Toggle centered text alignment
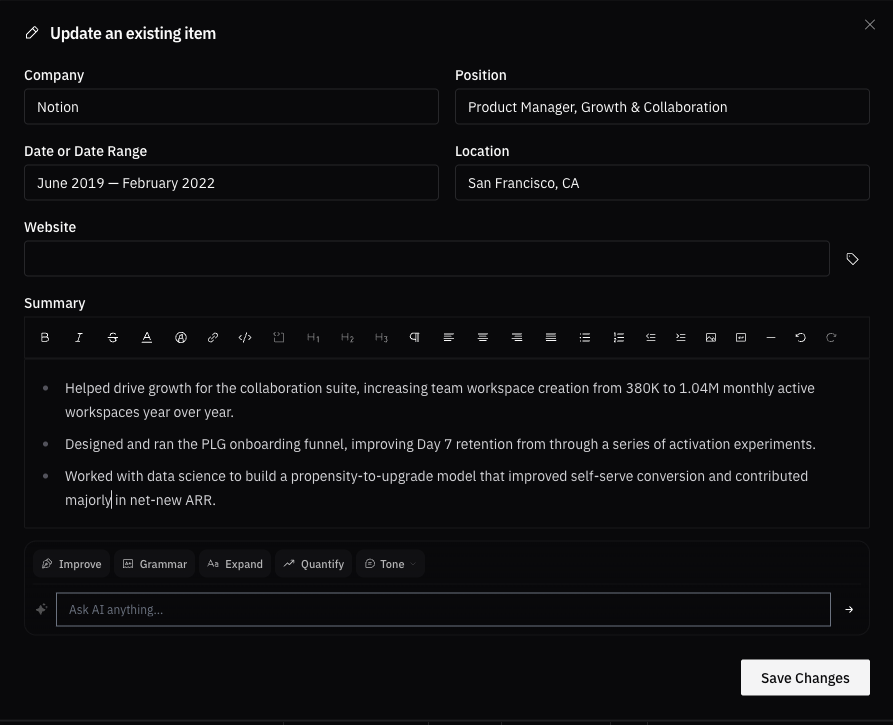This screenshot has width=893, height=725. (x=483, y=337)
